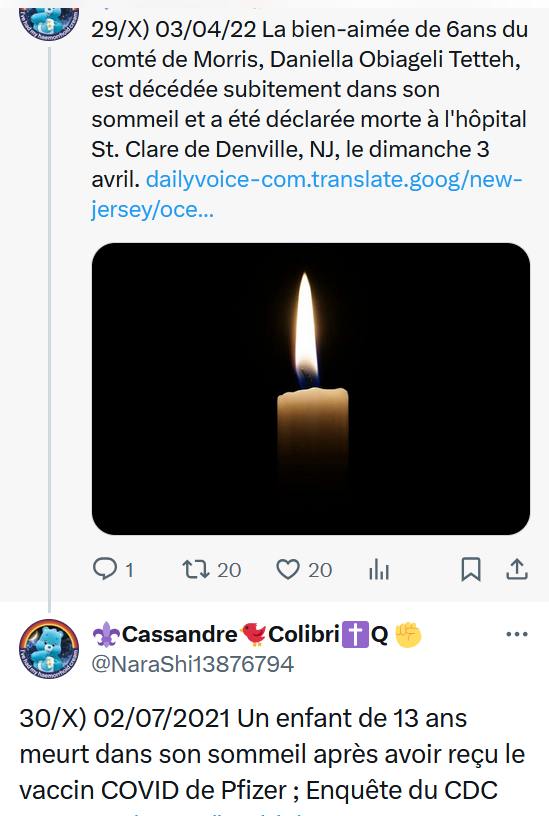
Task: Repost the tweet via the retweet arrows icon
Action: (196, 569)
